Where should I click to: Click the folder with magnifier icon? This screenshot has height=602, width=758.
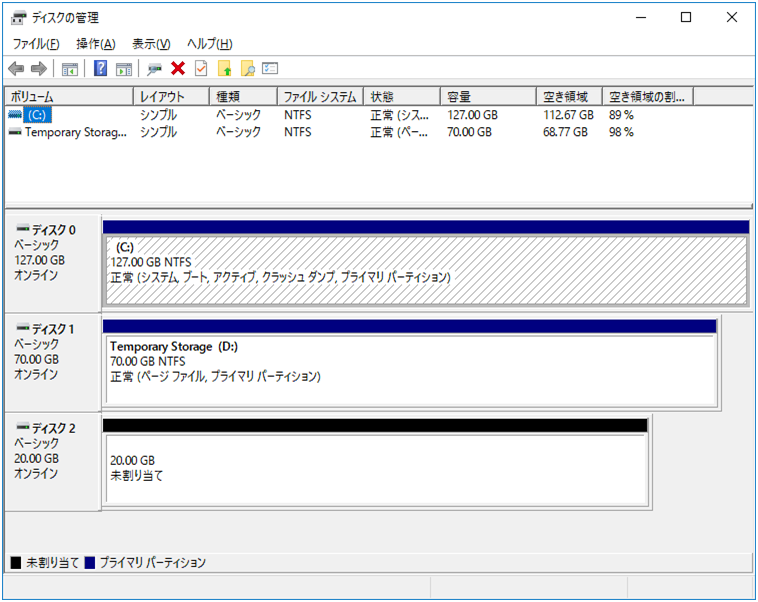[x=248, y=69]
